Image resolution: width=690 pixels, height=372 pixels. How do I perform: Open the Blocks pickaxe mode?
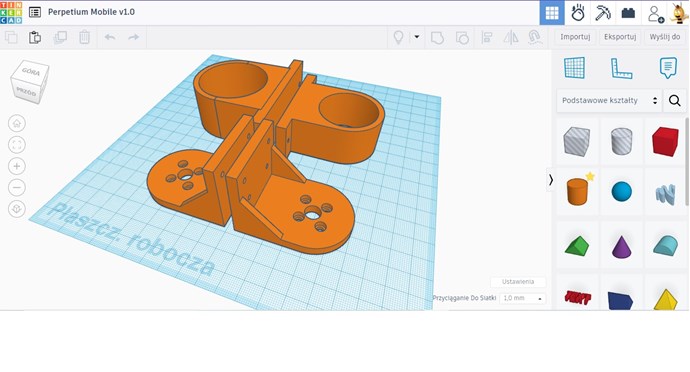[x=602, y=13]
